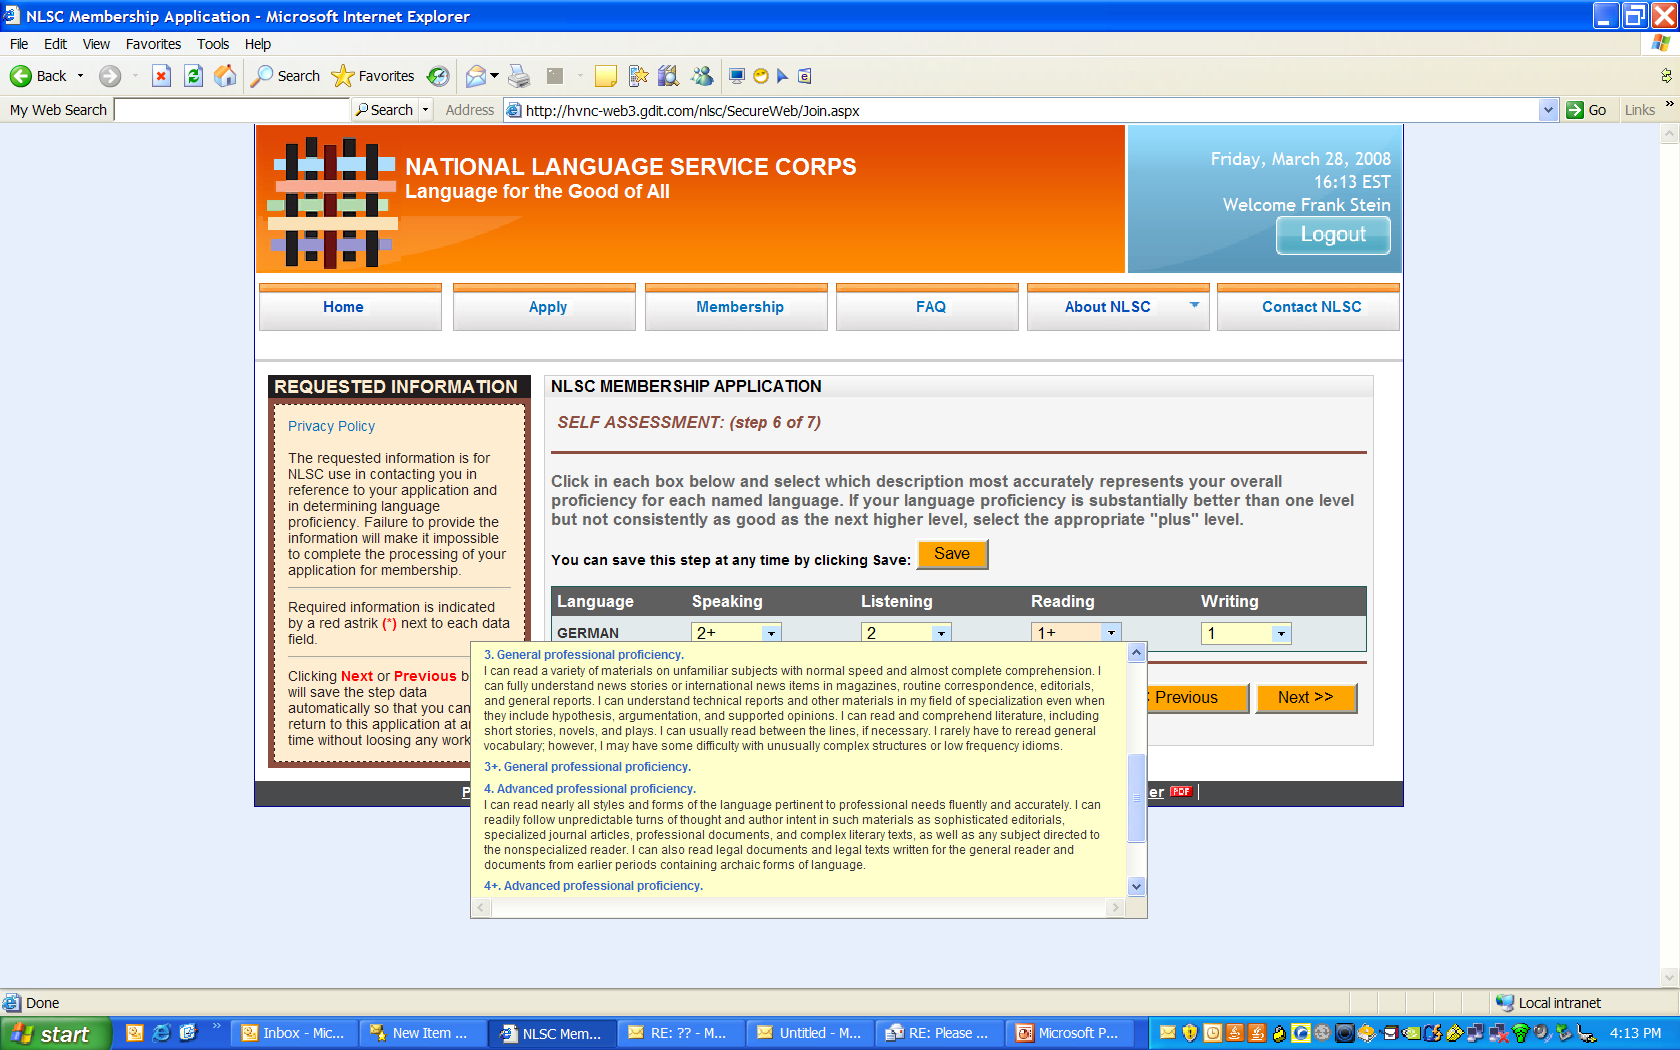Open the German Reading proficiency dropdown
1680x1050 pixels.
1111,633
